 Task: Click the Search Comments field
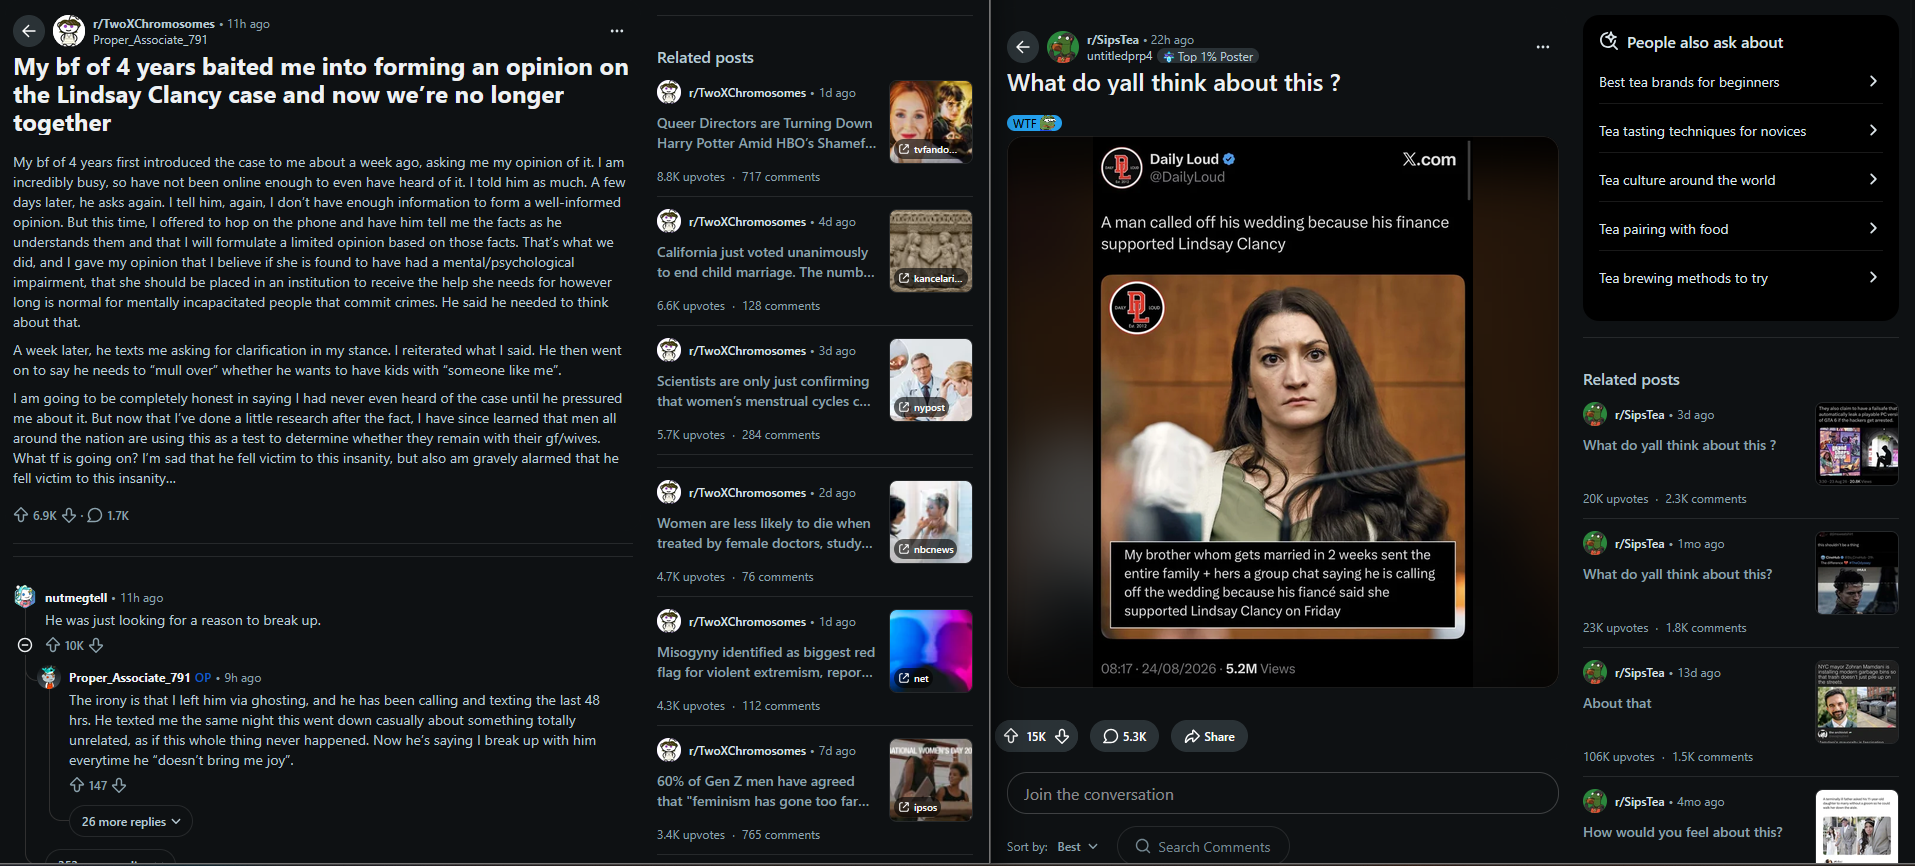coord(1203,846)
